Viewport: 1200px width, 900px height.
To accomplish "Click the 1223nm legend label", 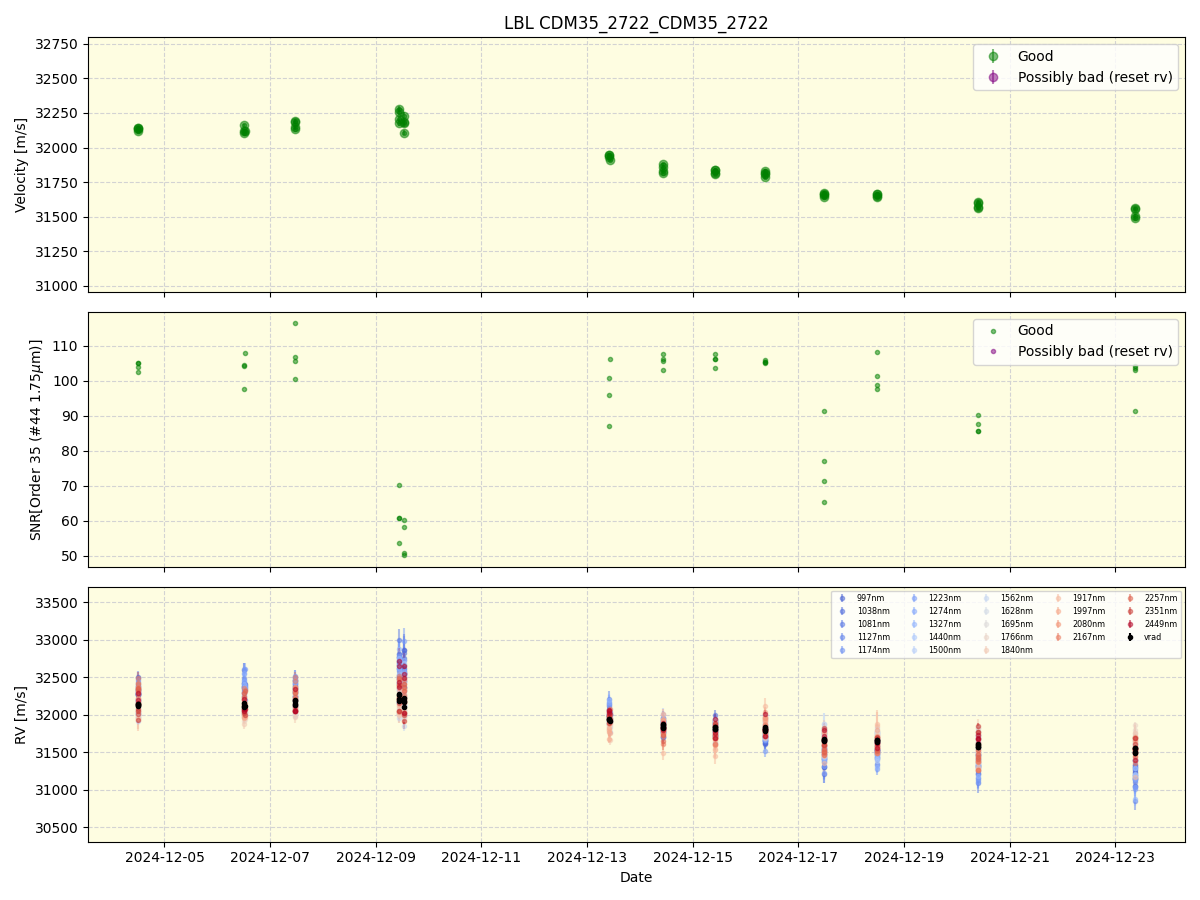I will [945, 598].
